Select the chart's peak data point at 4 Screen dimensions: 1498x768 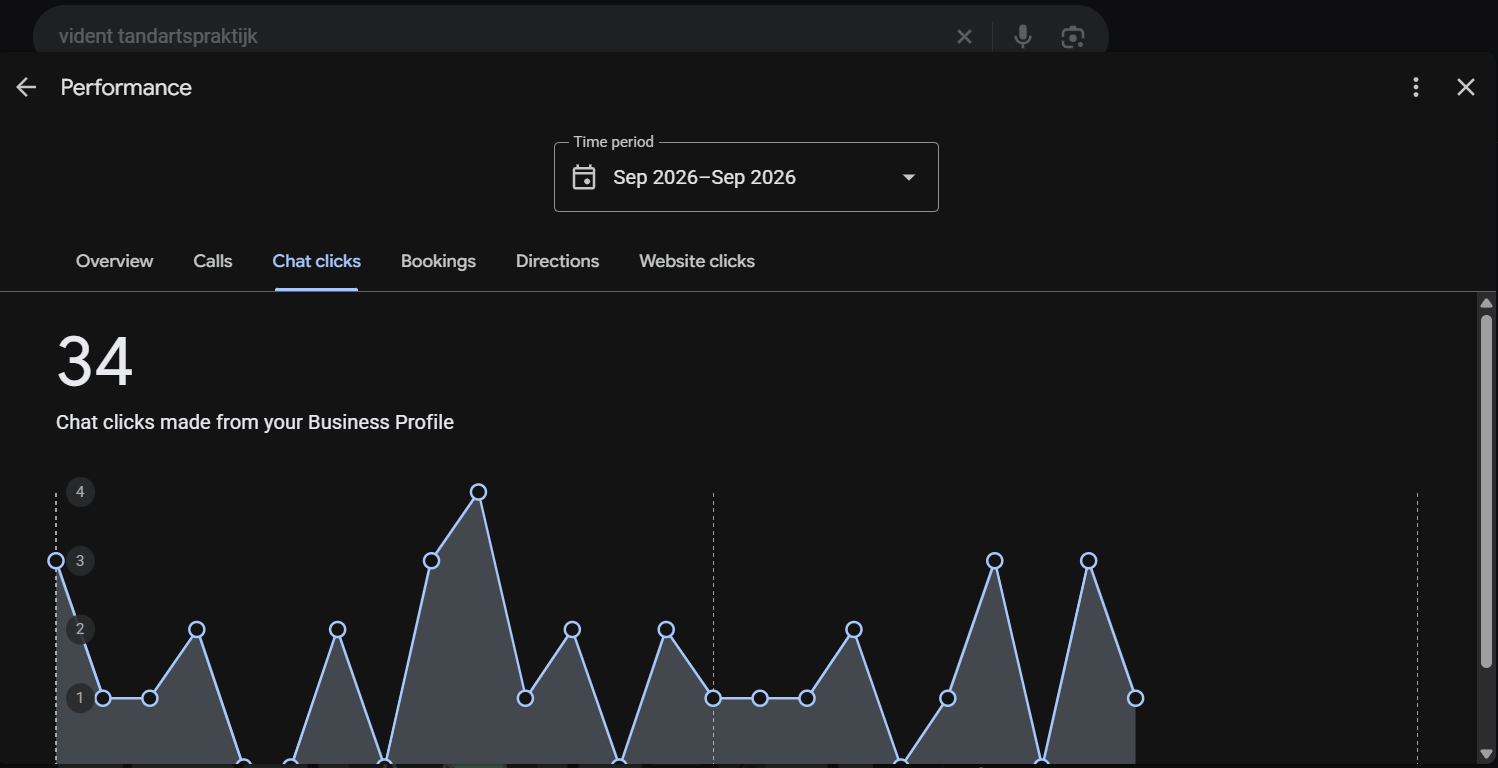coord(478,492)
